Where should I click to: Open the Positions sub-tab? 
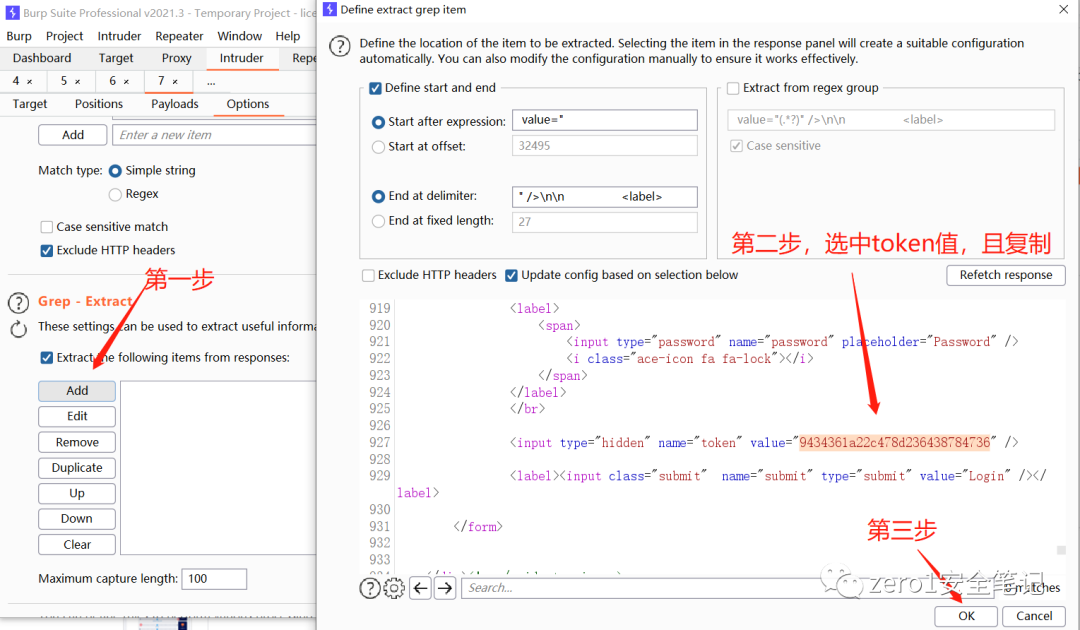(98, 104)
